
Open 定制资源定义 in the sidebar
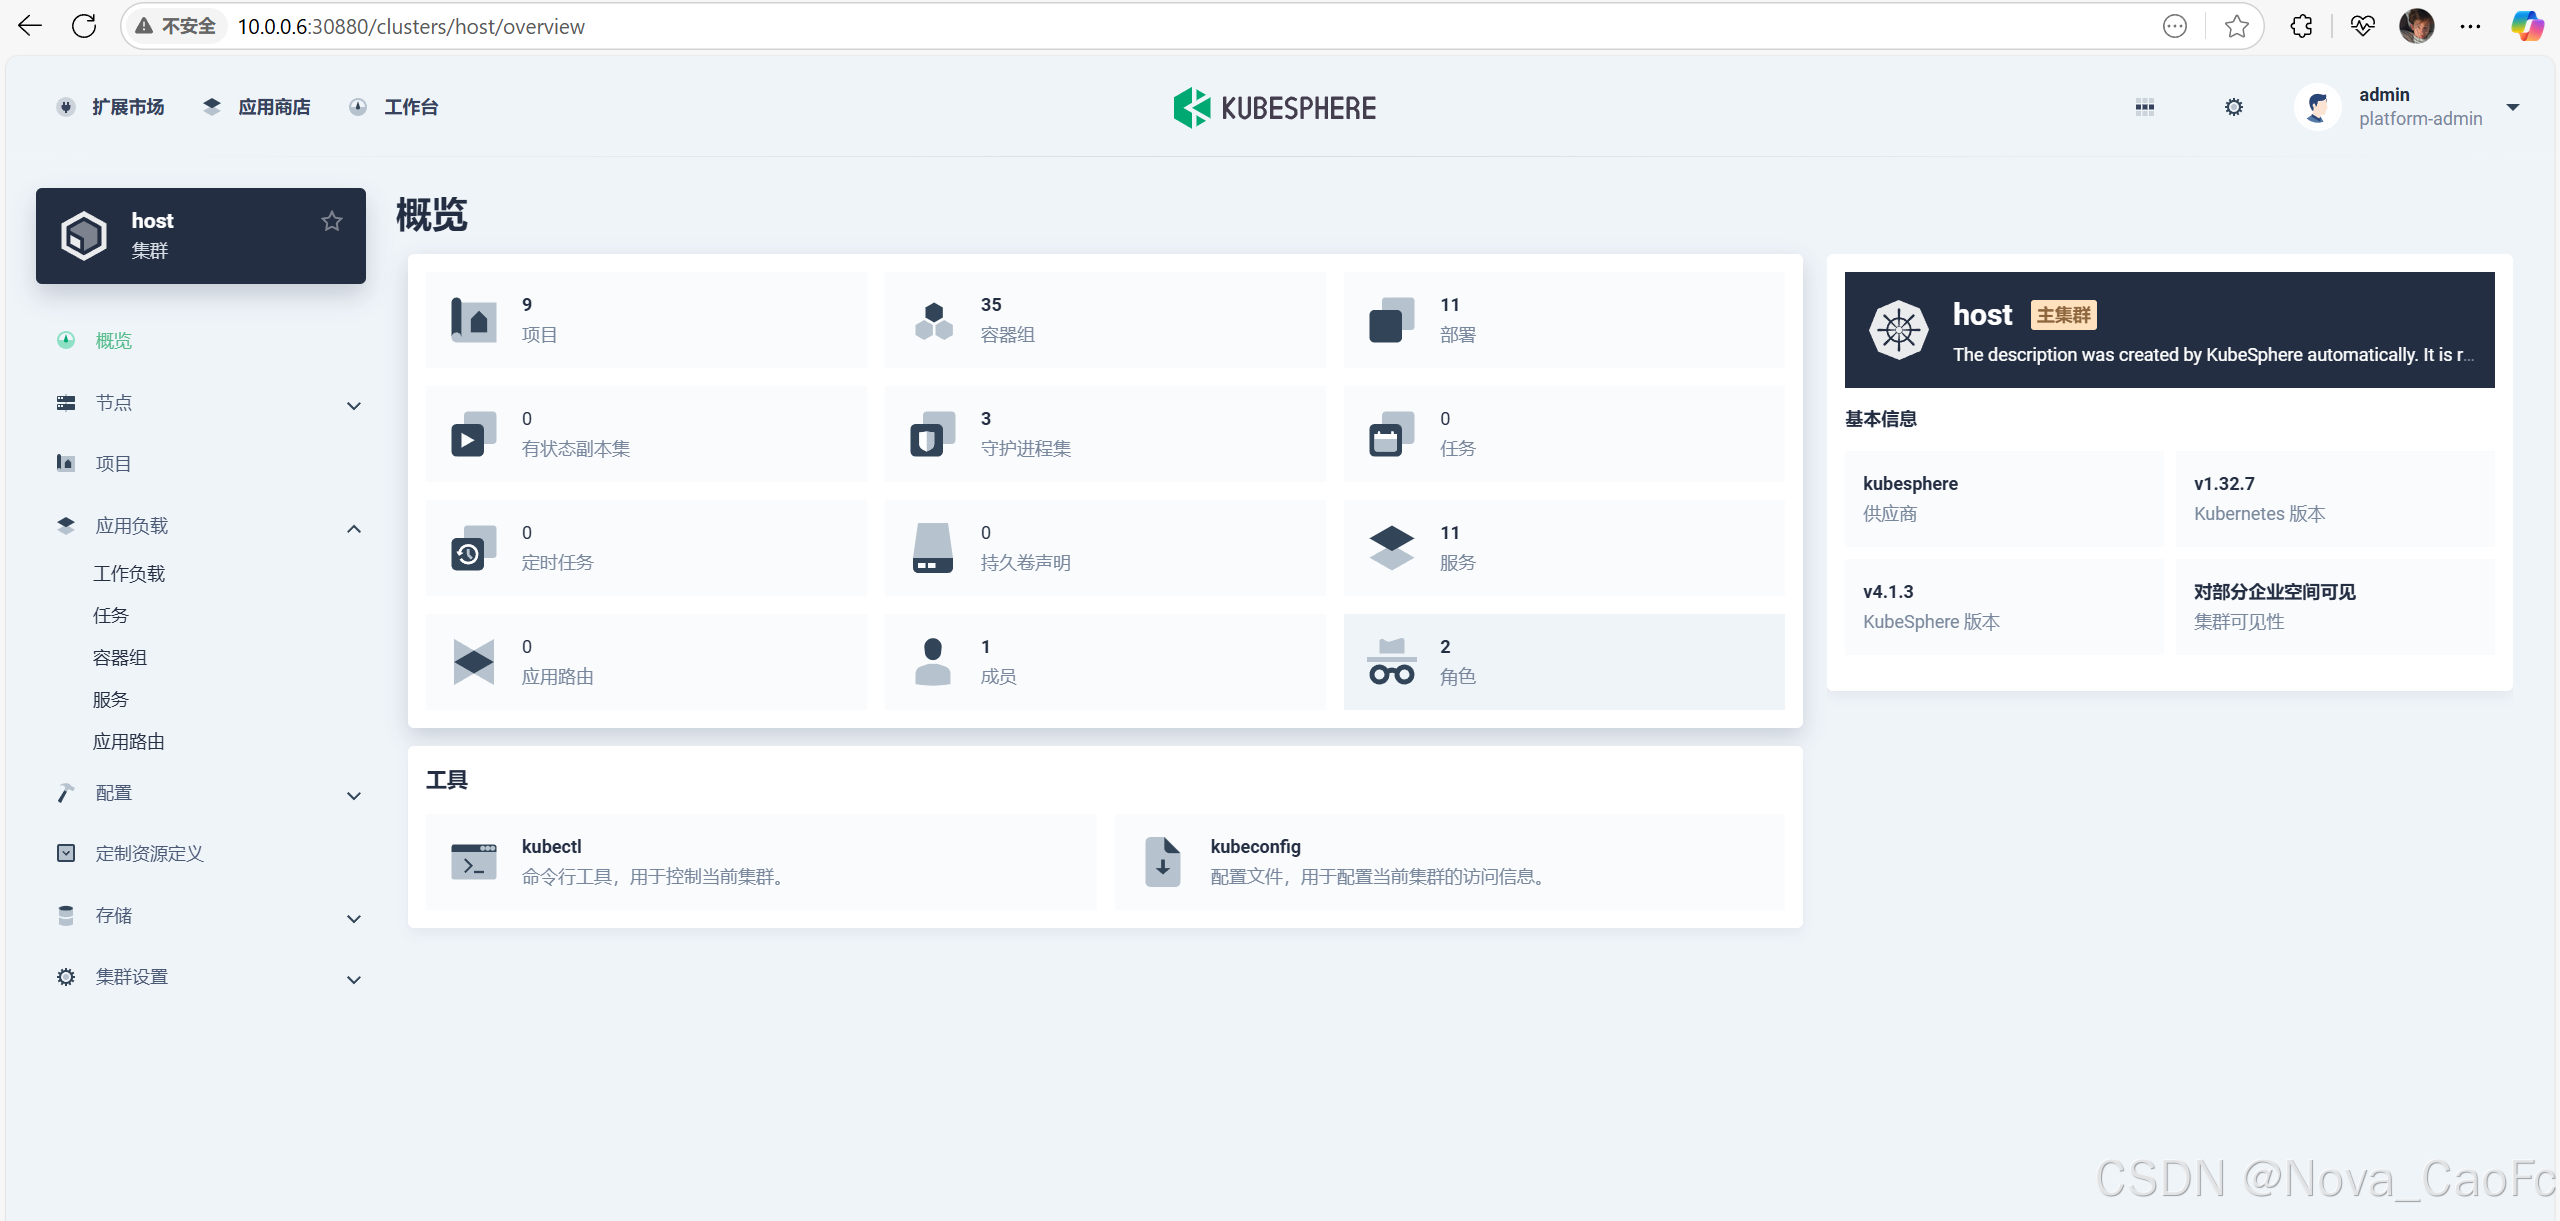click(x=150, y=854)
